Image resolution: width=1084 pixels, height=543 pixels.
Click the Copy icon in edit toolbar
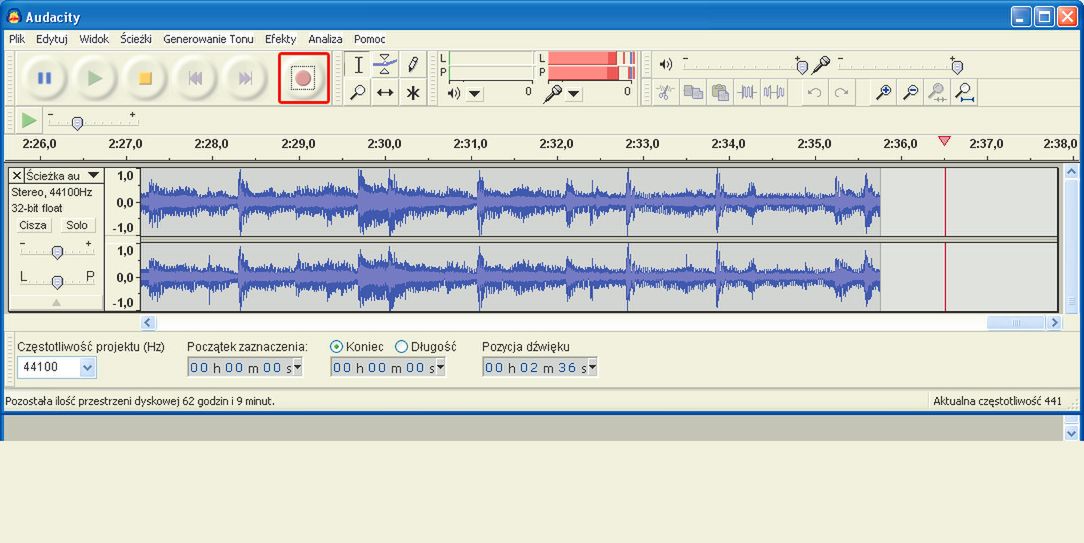692,92
